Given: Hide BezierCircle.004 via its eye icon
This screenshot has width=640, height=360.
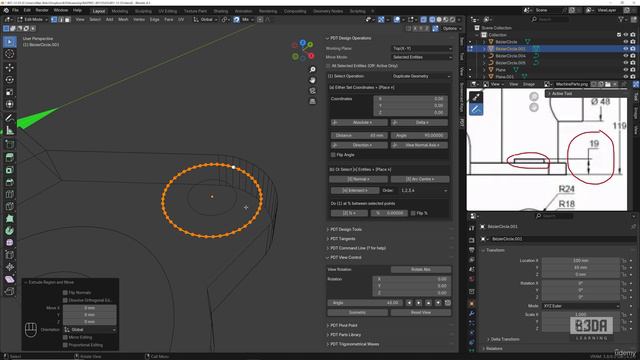Looking at the screenshot, I should coord(626,56).
